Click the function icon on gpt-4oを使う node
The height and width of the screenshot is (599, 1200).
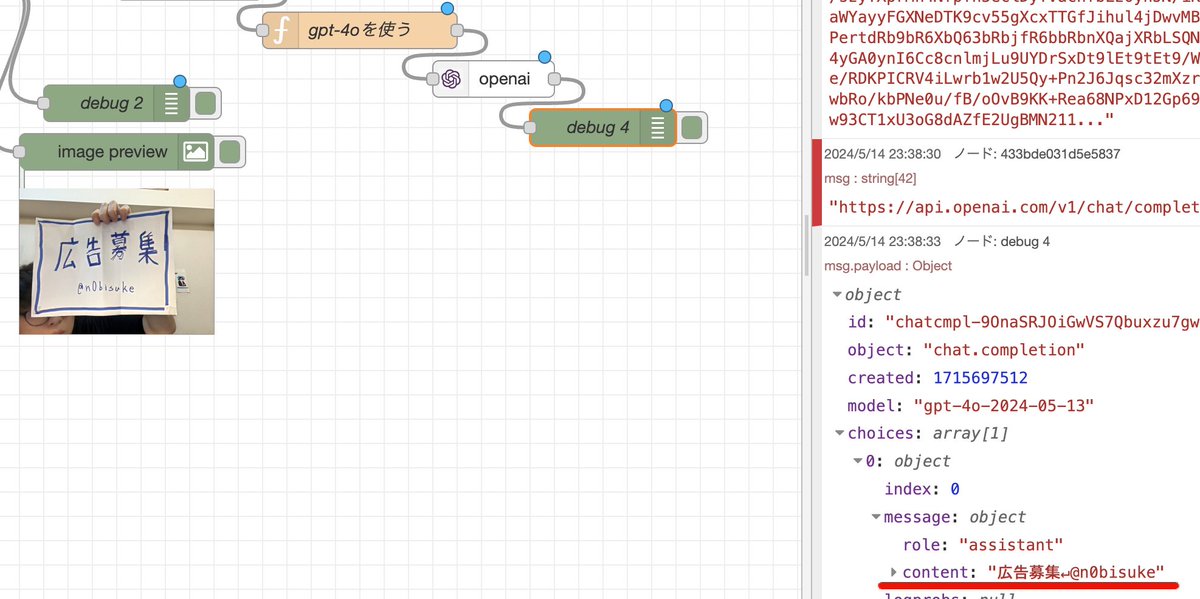[x=281, y=29]
